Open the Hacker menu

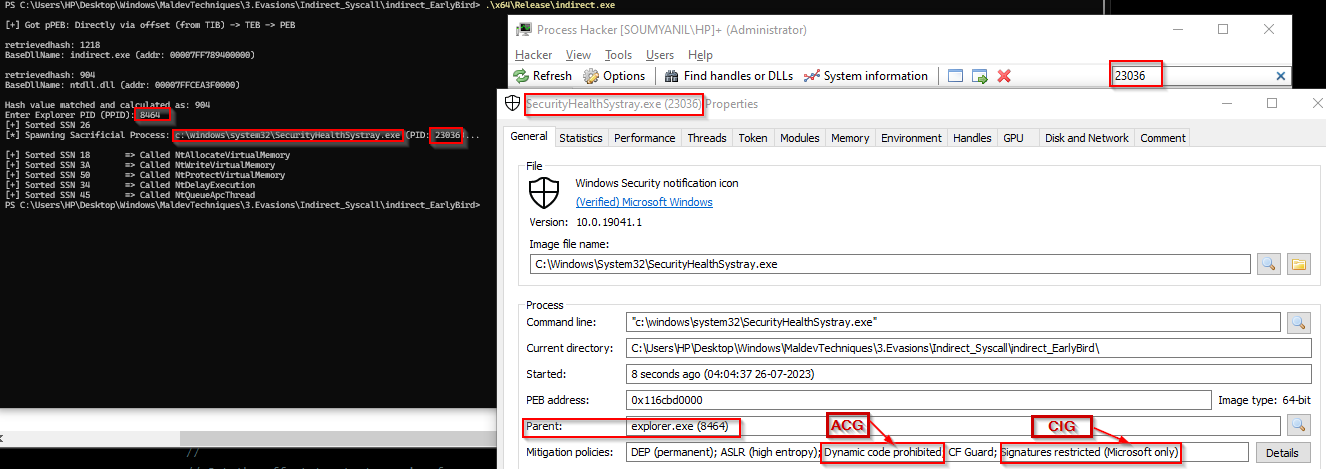[533, 55]
